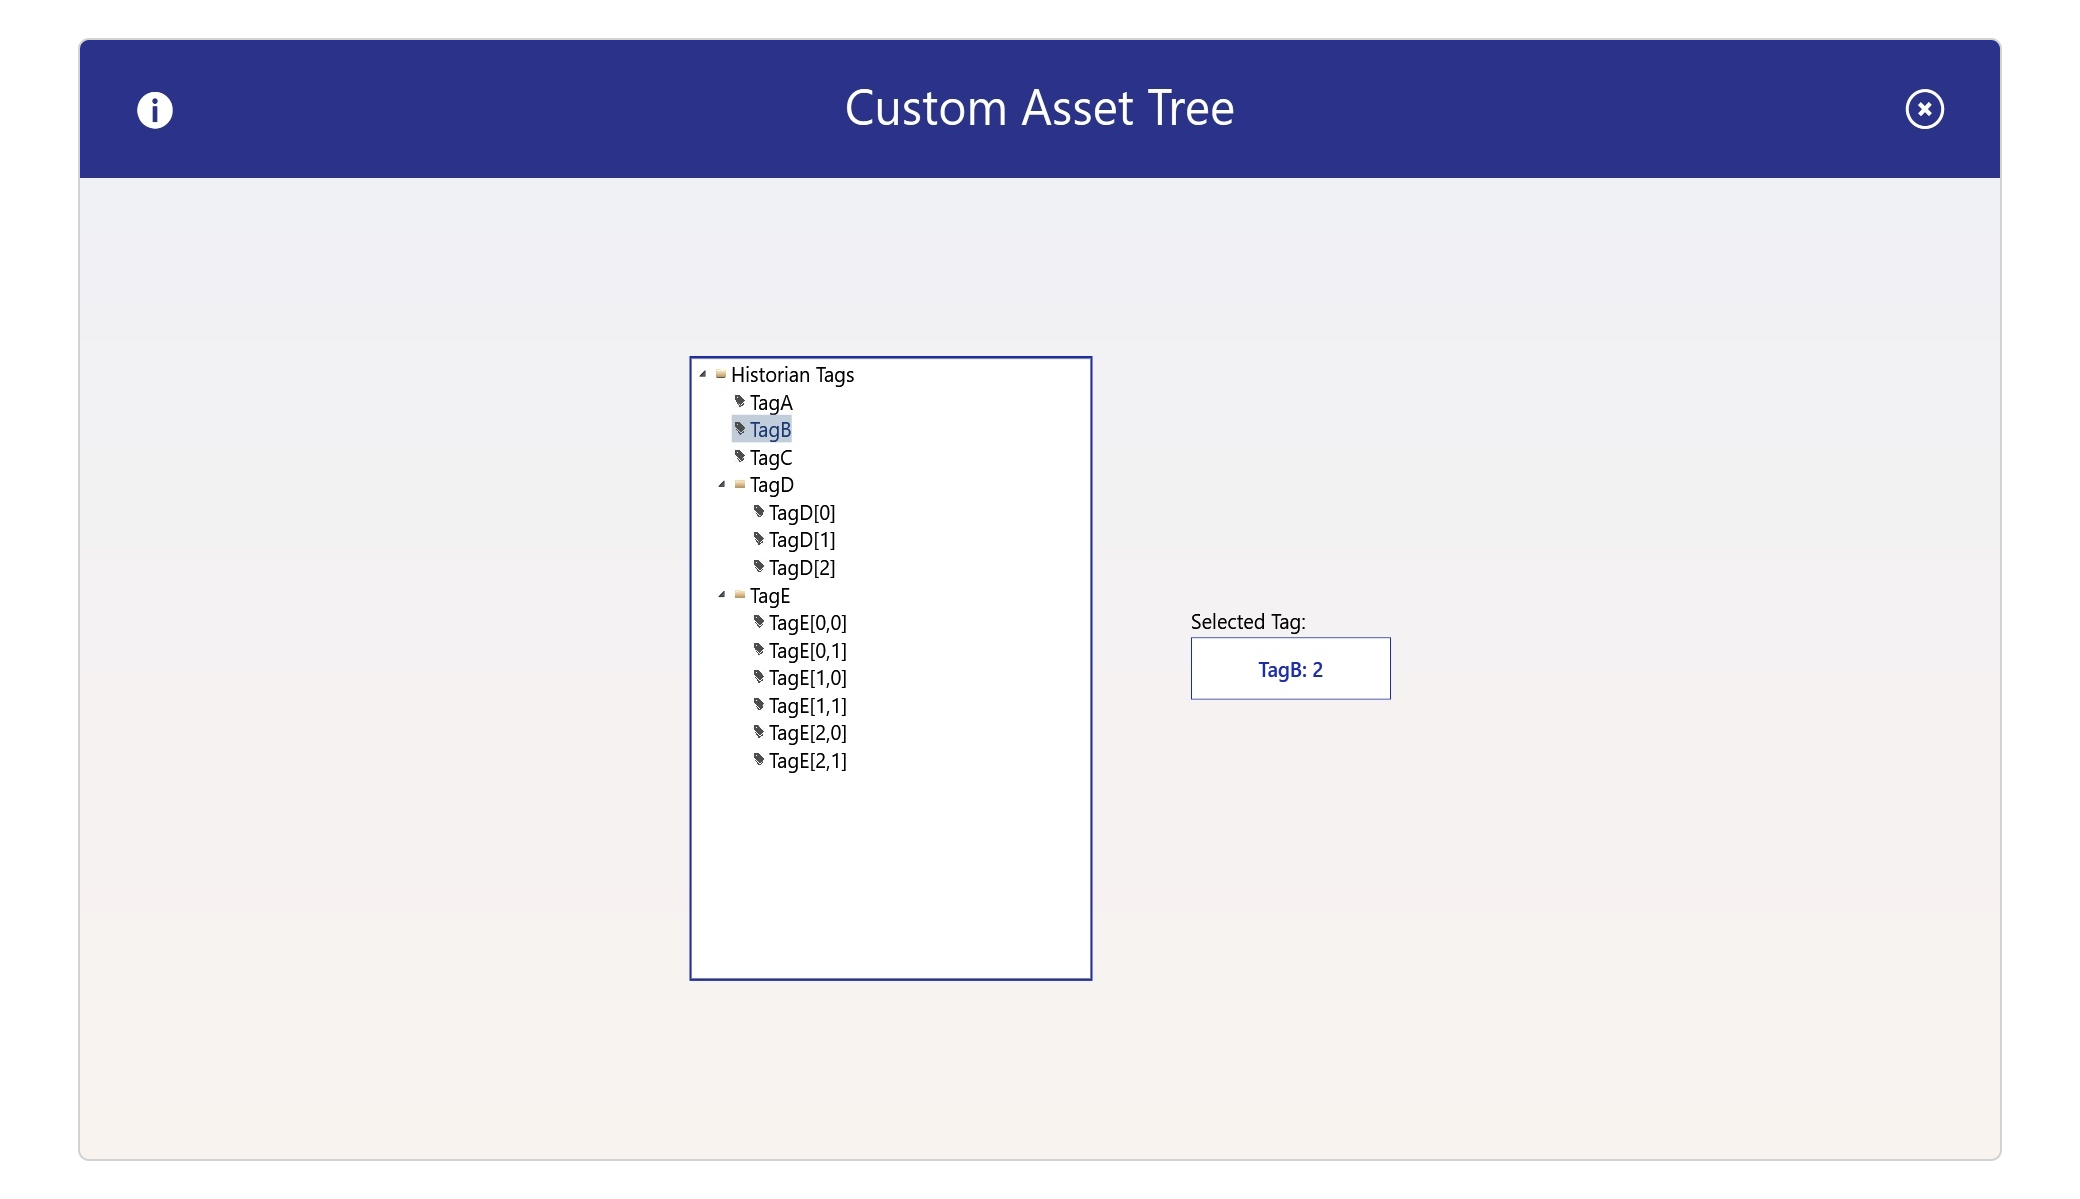Click the tag icon beside TagD[1]
This screenshot has width=2080, height=1199.
[x=759, y=540]
